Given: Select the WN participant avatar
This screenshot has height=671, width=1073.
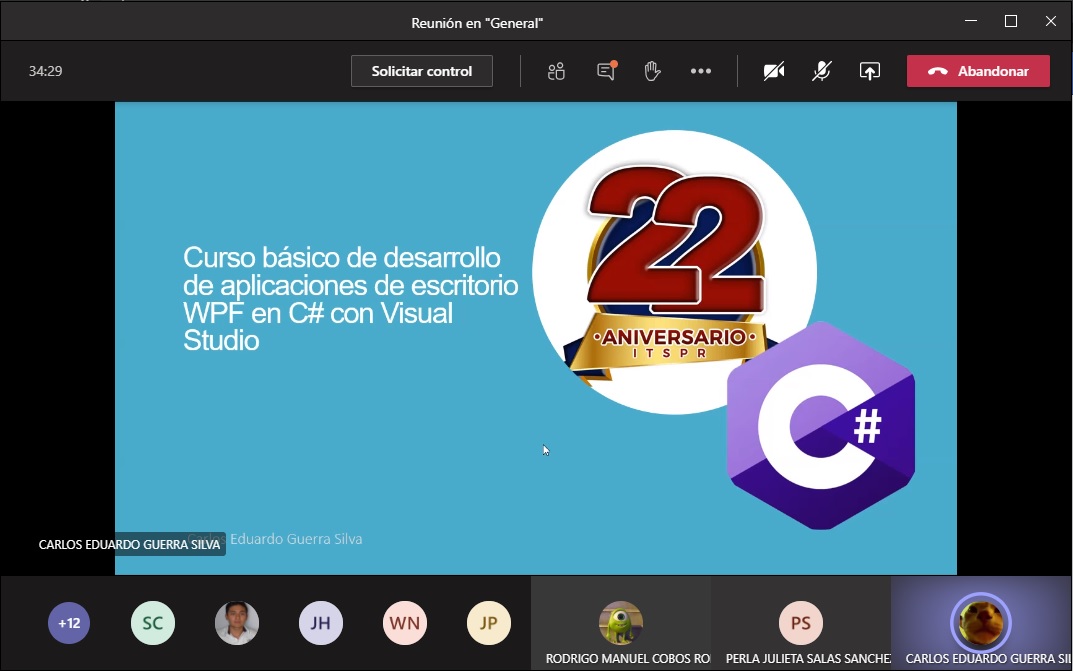Looking at the screenshot, I should pos(404,623).
